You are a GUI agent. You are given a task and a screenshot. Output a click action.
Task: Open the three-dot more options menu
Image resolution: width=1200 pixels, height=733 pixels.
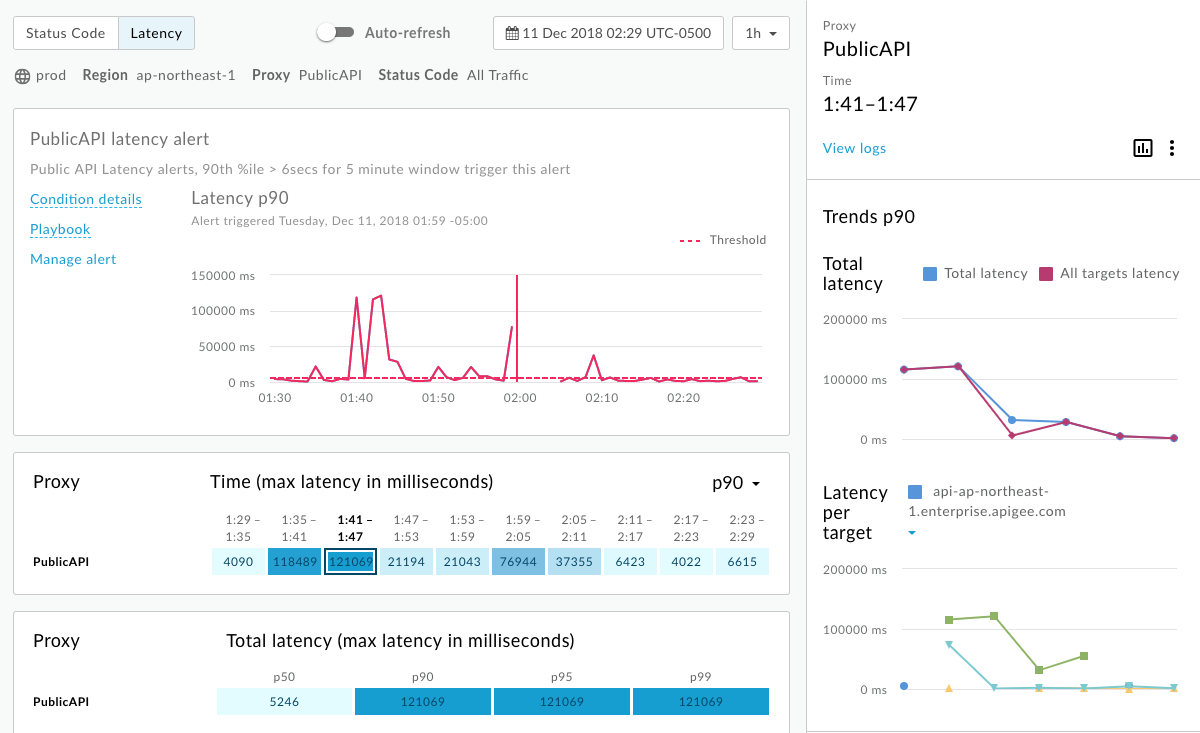click(x=1172, y=148)
